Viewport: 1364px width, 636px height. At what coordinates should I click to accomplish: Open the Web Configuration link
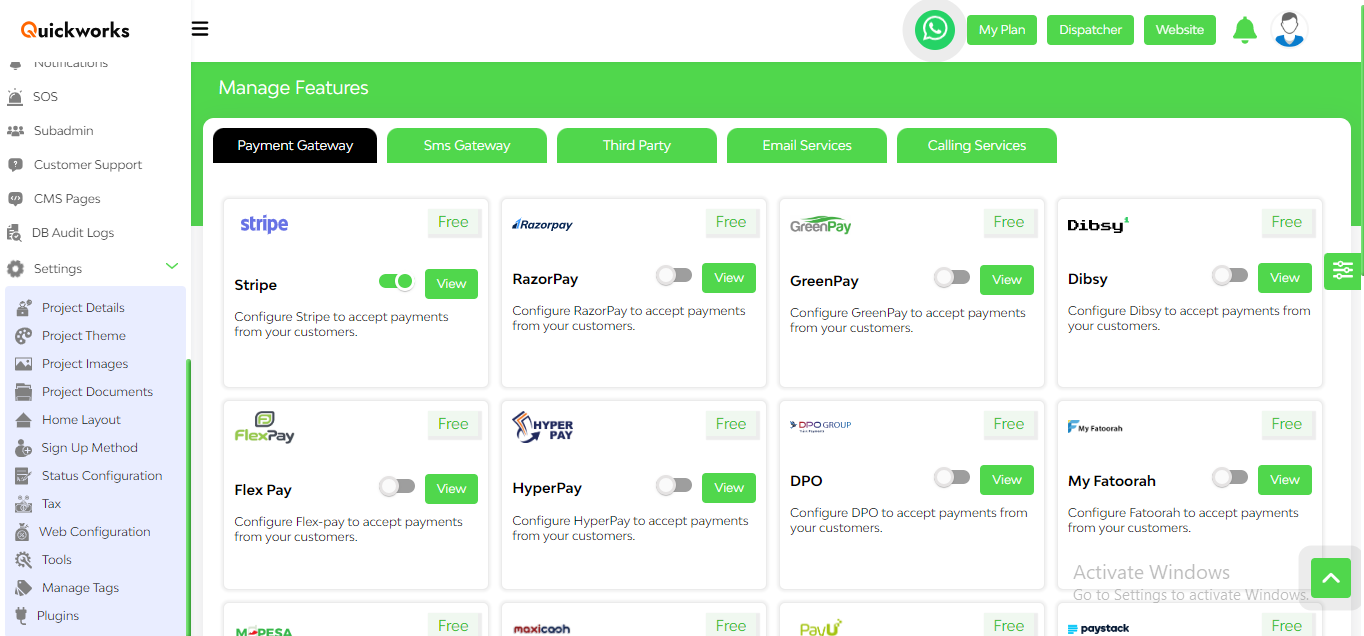95,532
